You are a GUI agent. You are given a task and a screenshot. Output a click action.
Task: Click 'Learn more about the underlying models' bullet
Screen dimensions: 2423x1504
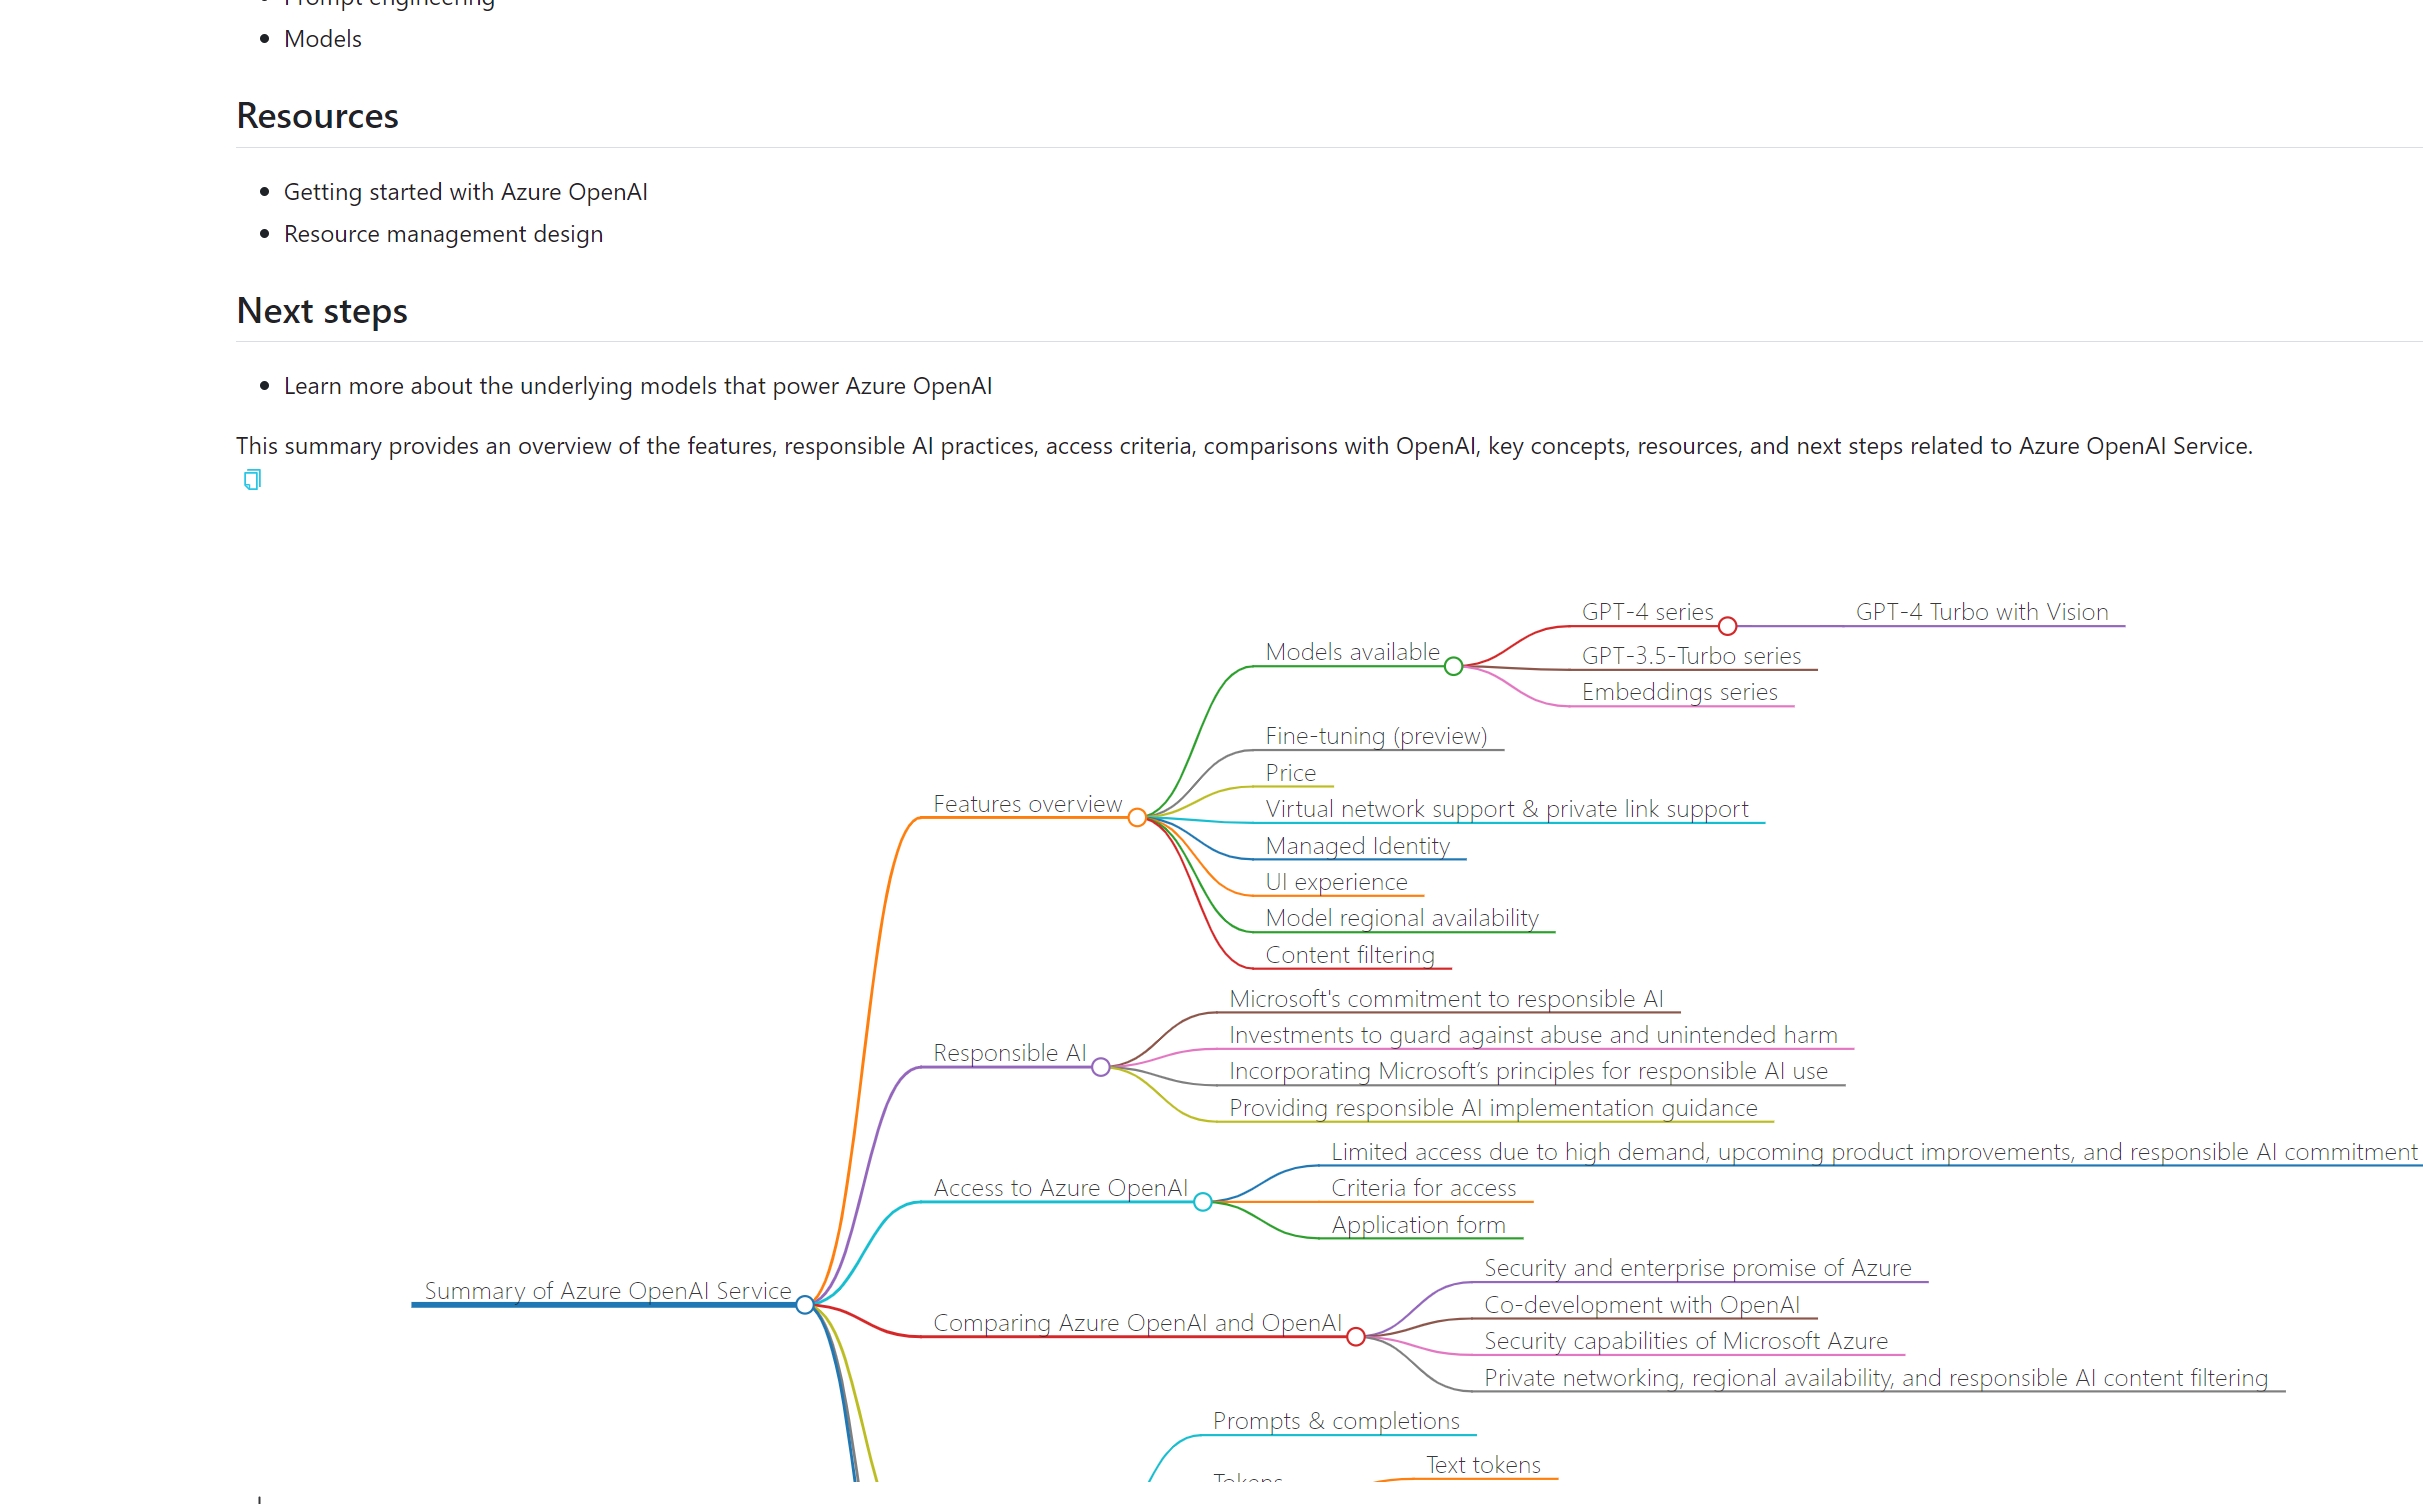(x=638, y=386)
